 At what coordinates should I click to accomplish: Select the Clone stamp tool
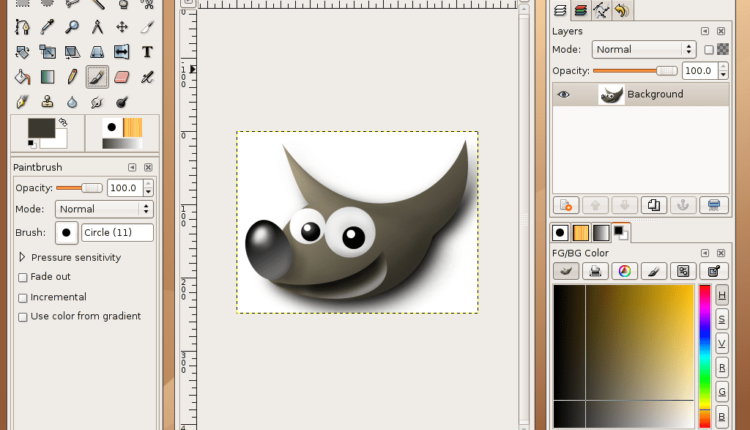pyautogui.click(x=47, y=102)
